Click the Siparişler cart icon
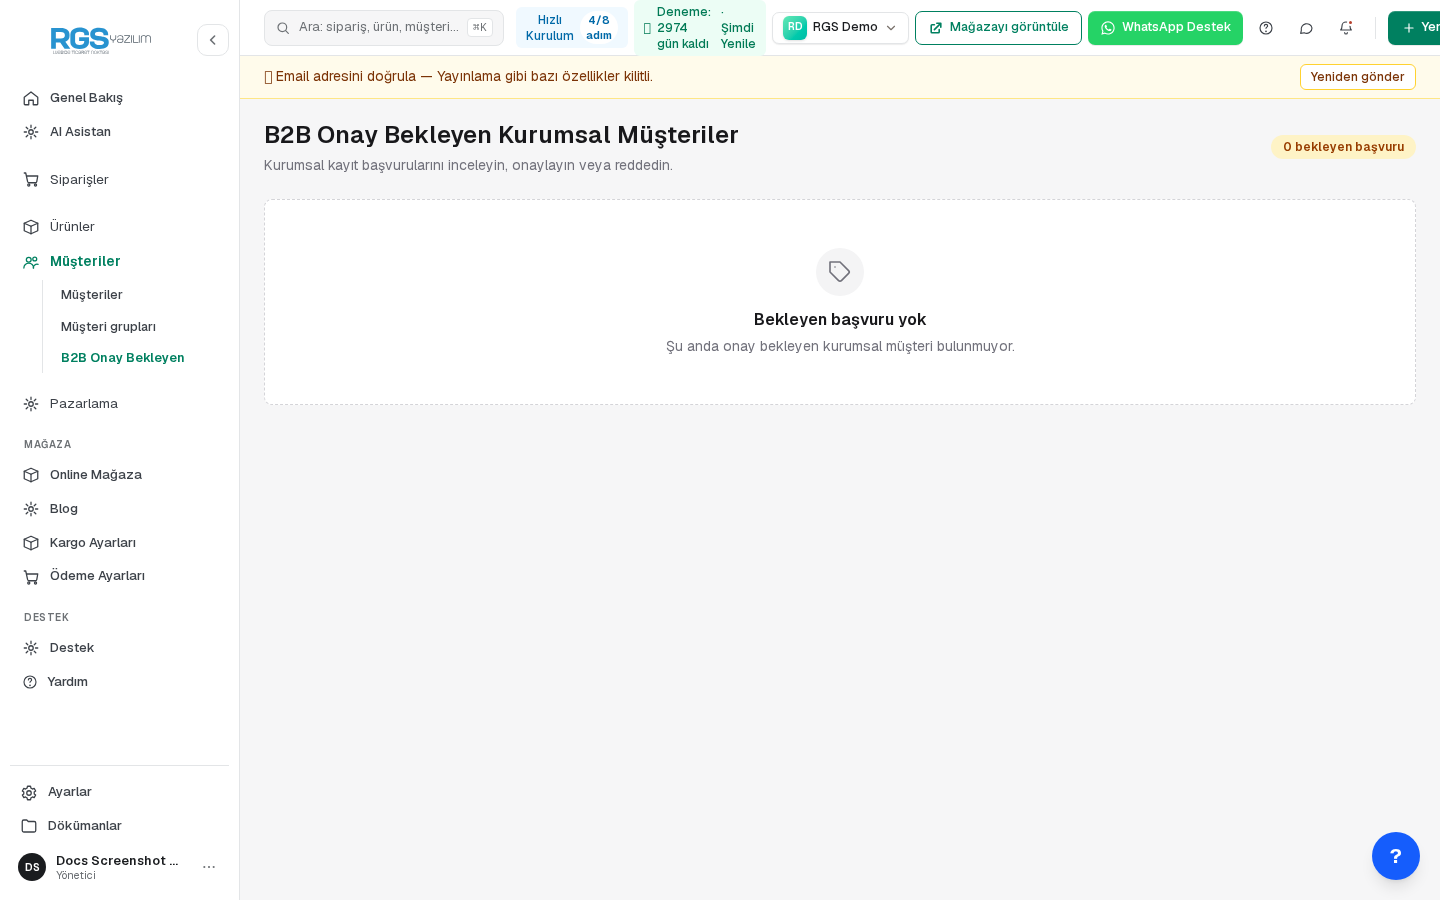 tap(31, 180)
